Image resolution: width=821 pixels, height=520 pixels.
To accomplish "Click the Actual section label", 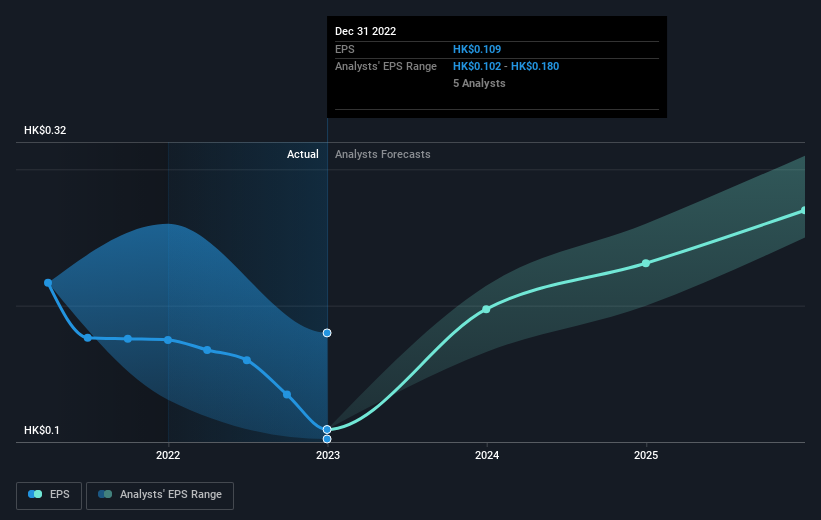I will click(303, 154).
